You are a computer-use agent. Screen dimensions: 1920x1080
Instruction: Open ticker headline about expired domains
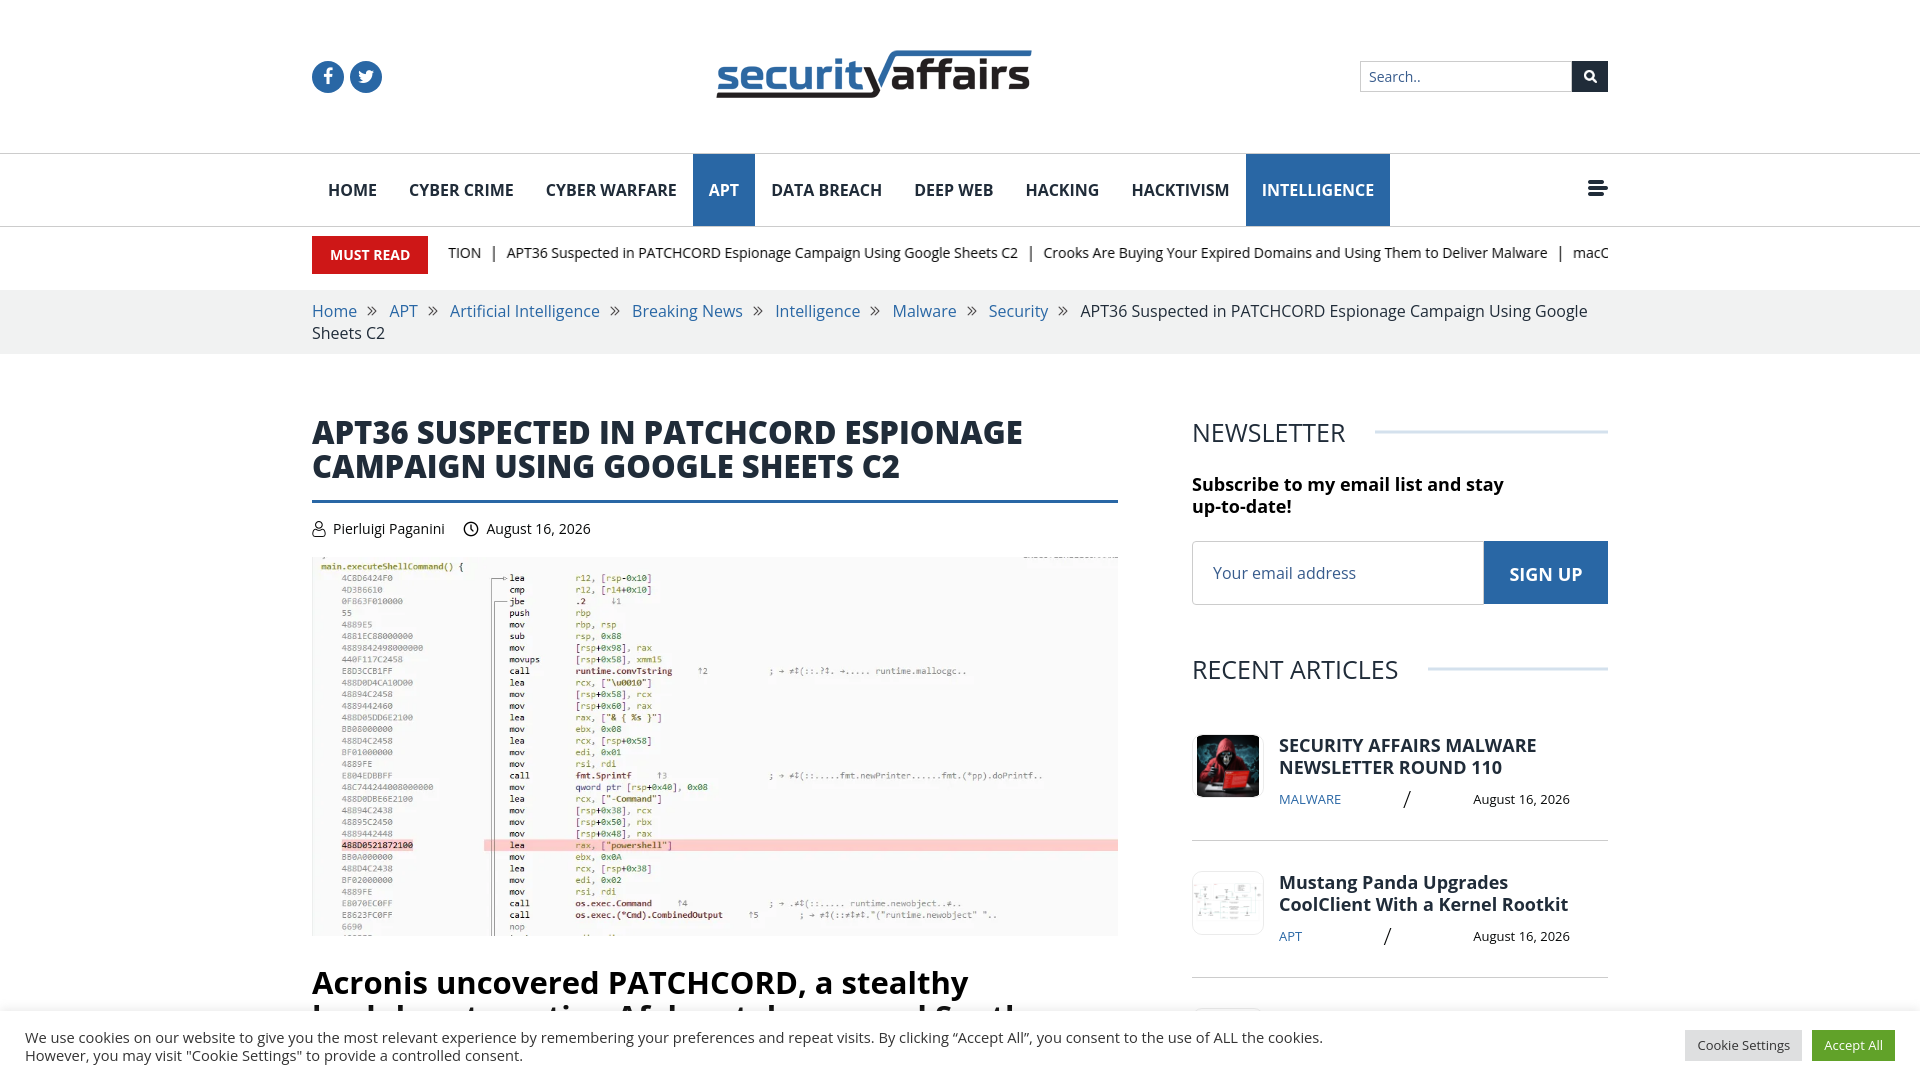point(1295,253)
